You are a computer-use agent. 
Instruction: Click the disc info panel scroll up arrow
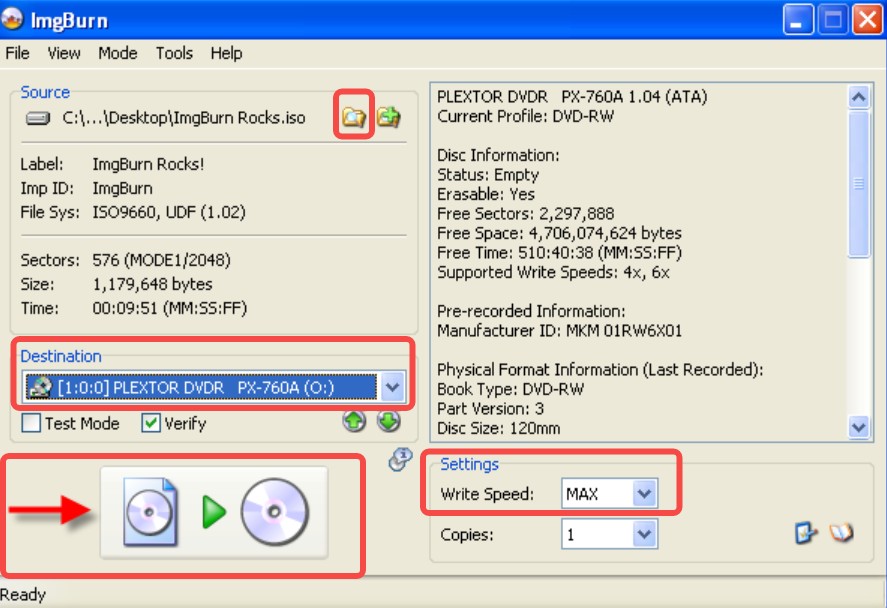click(858, 97)
